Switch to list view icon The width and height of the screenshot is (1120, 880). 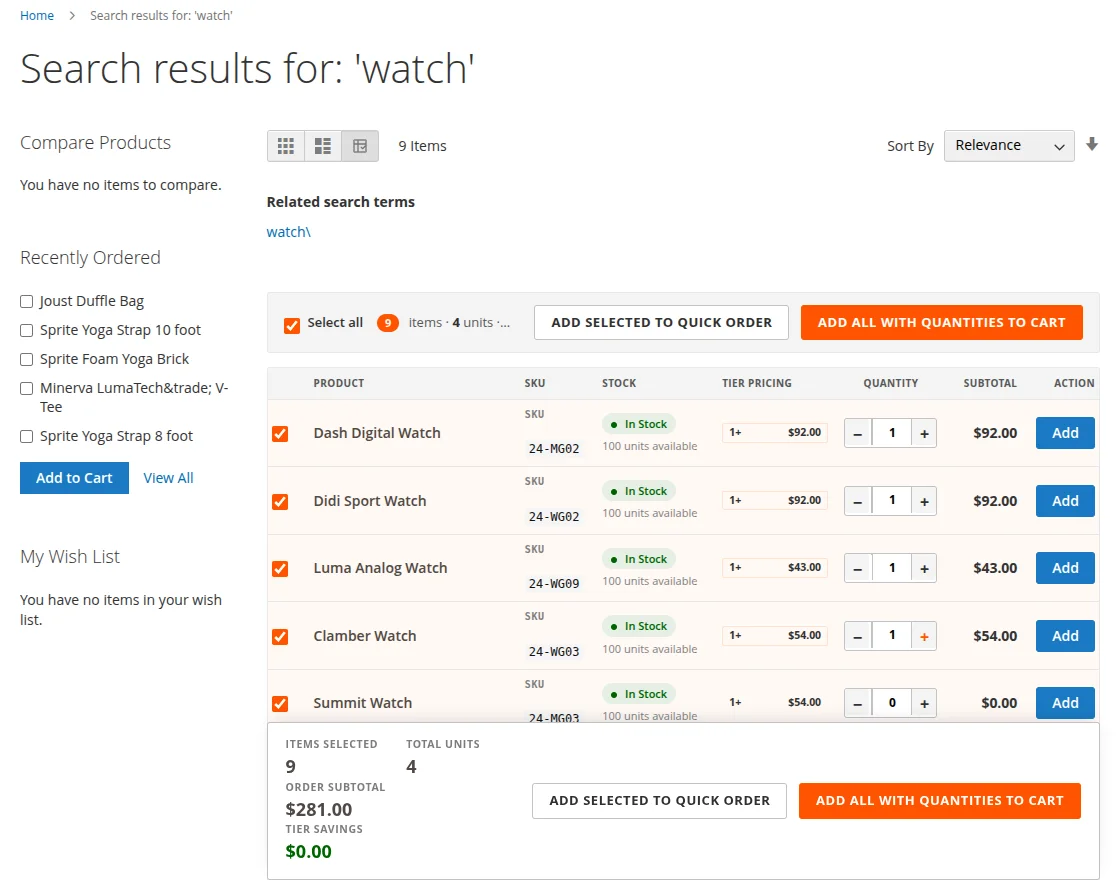click(323, 146)
